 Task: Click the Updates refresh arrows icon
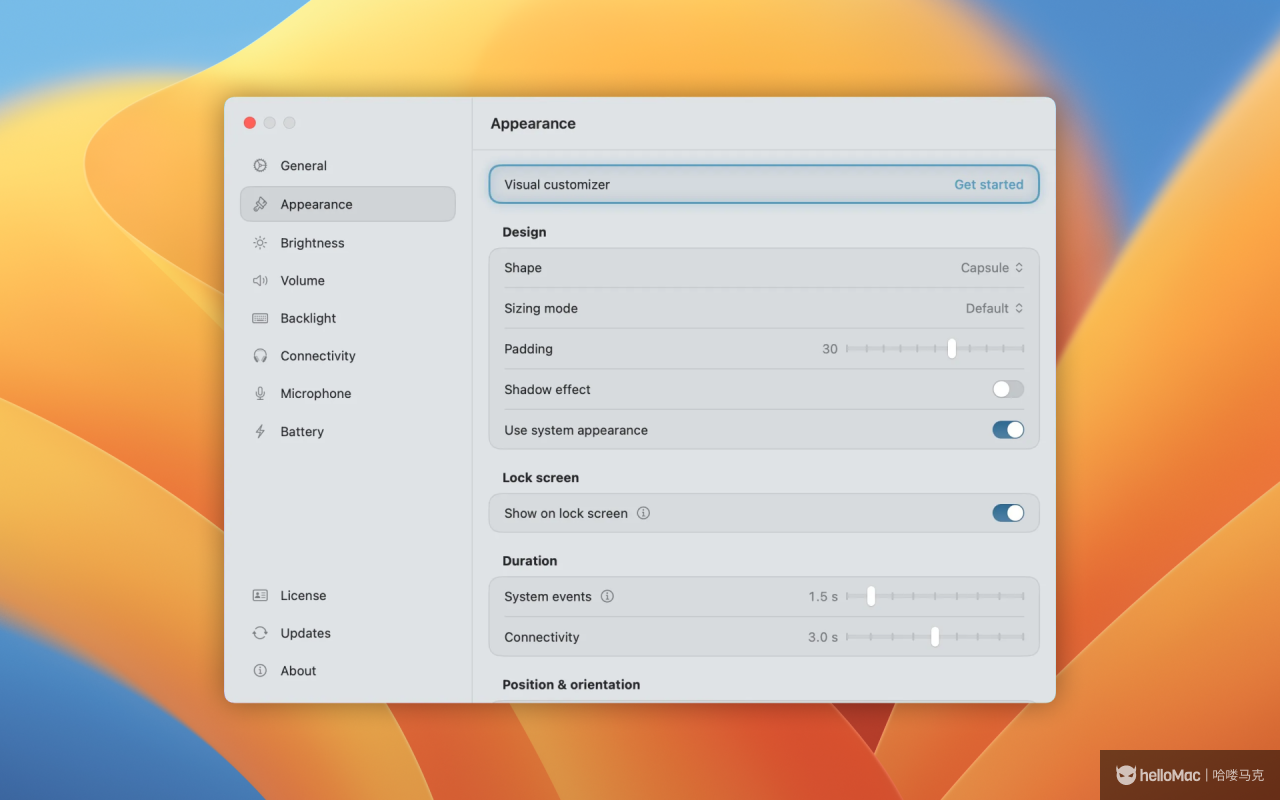click(260, 633)
